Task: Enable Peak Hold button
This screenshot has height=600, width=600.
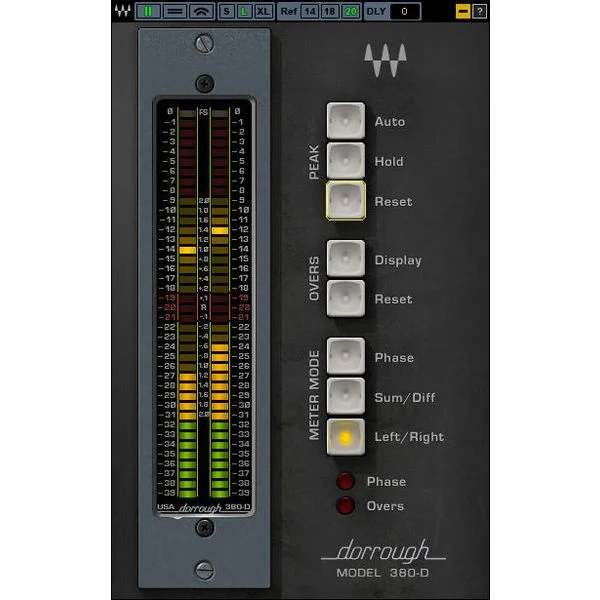Action: point(346,161)
